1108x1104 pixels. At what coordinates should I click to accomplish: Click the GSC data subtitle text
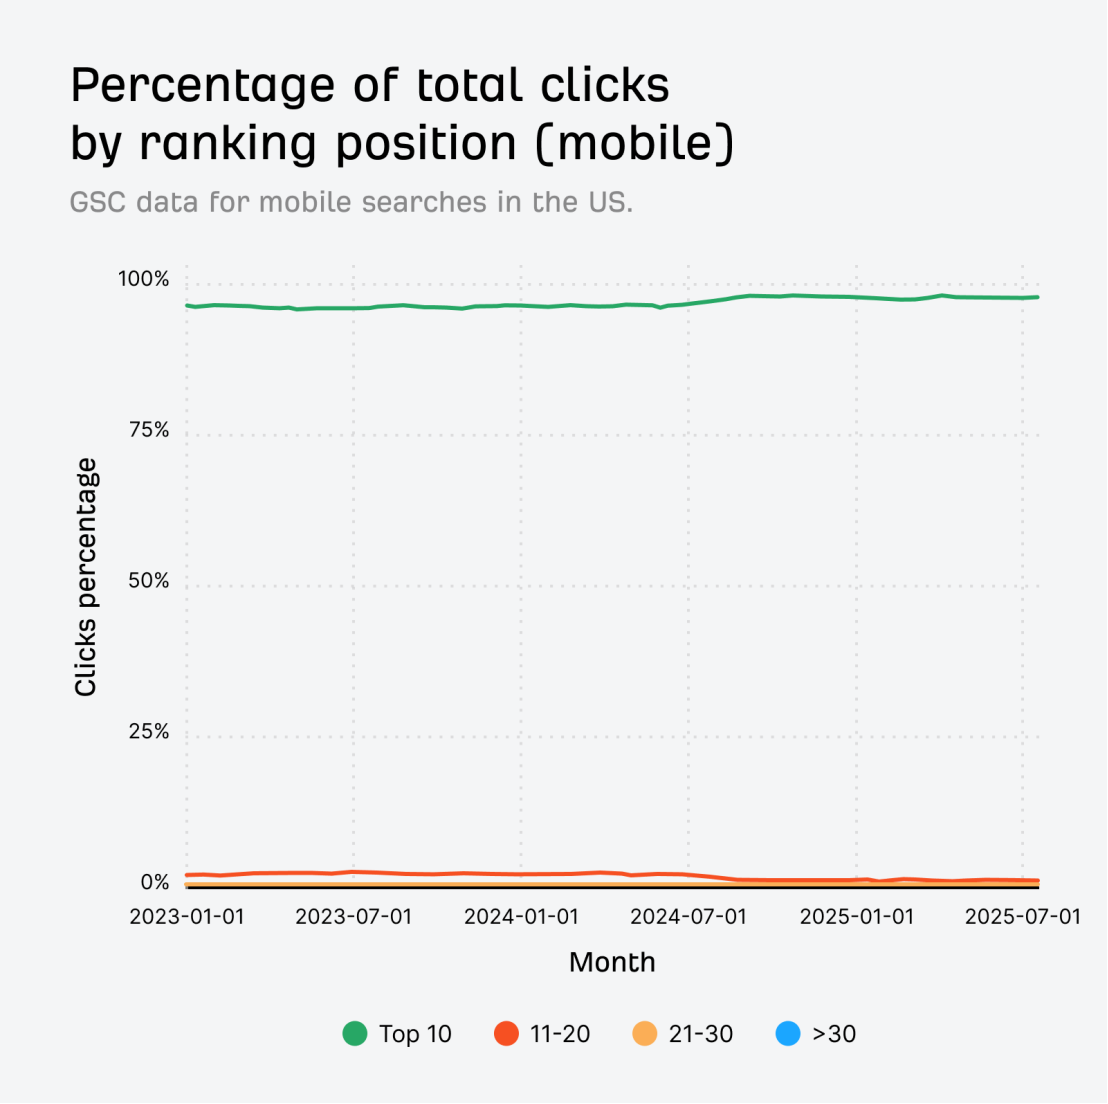[x=351, y=202]
